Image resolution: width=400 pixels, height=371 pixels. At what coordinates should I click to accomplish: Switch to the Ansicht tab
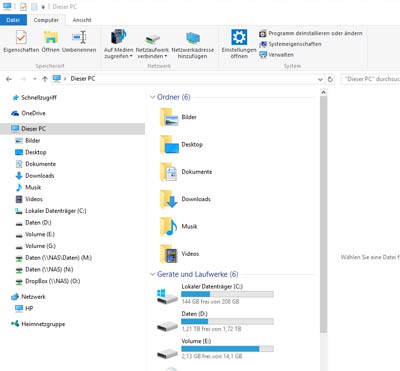click(x=82, y=20)
